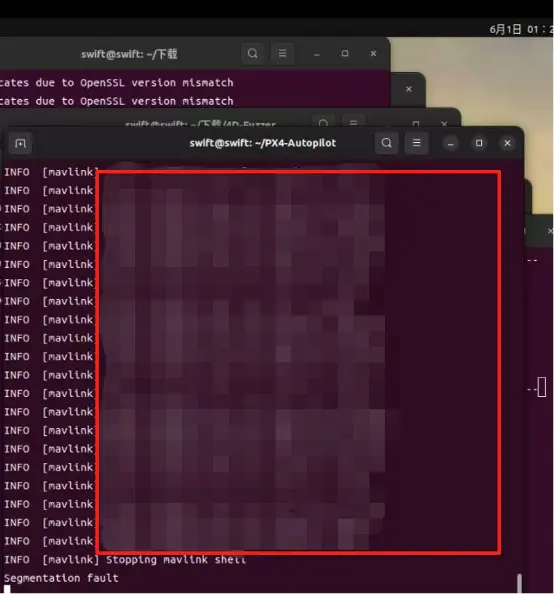554x594 pixels.
Task: Minimize the ~/下载 terminal window
Action: click(317, 54)
